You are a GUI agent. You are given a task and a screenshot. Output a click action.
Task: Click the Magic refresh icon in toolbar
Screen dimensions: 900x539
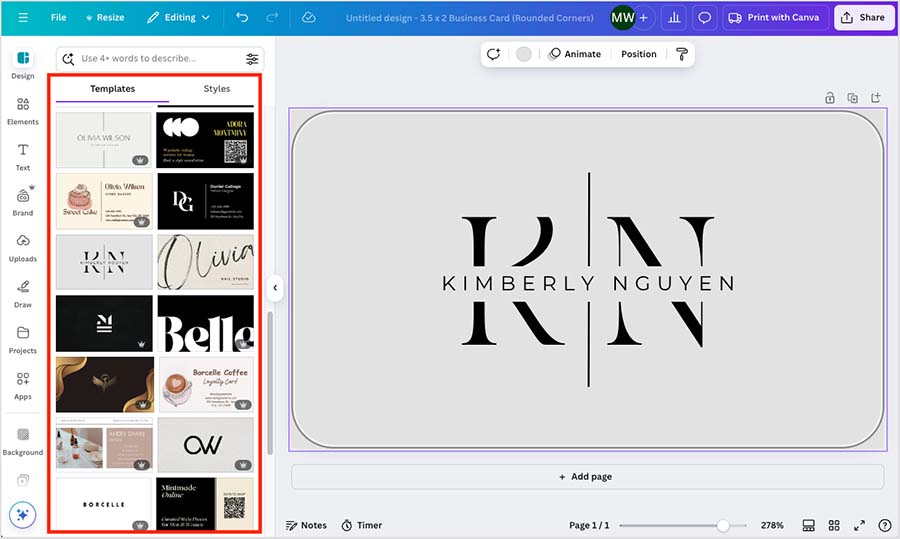coord(494,54)
